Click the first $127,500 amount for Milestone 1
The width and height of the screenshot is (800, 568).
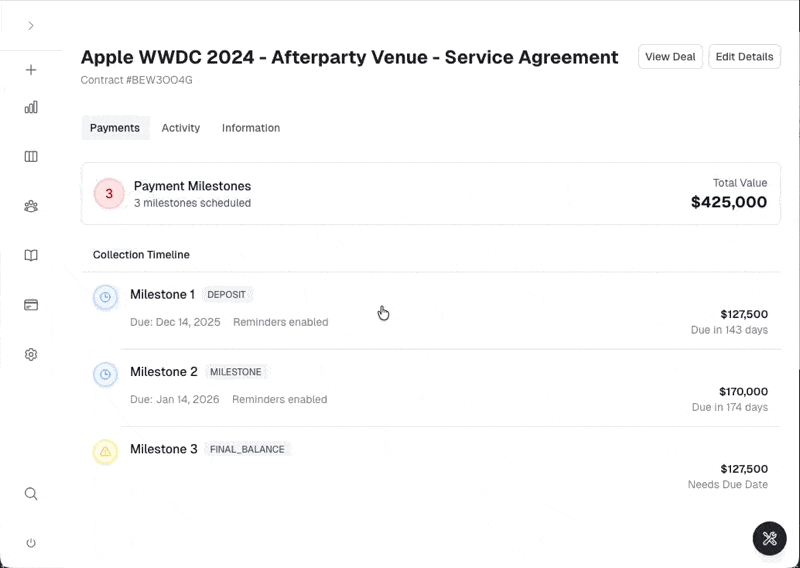(x=744, y=314)
